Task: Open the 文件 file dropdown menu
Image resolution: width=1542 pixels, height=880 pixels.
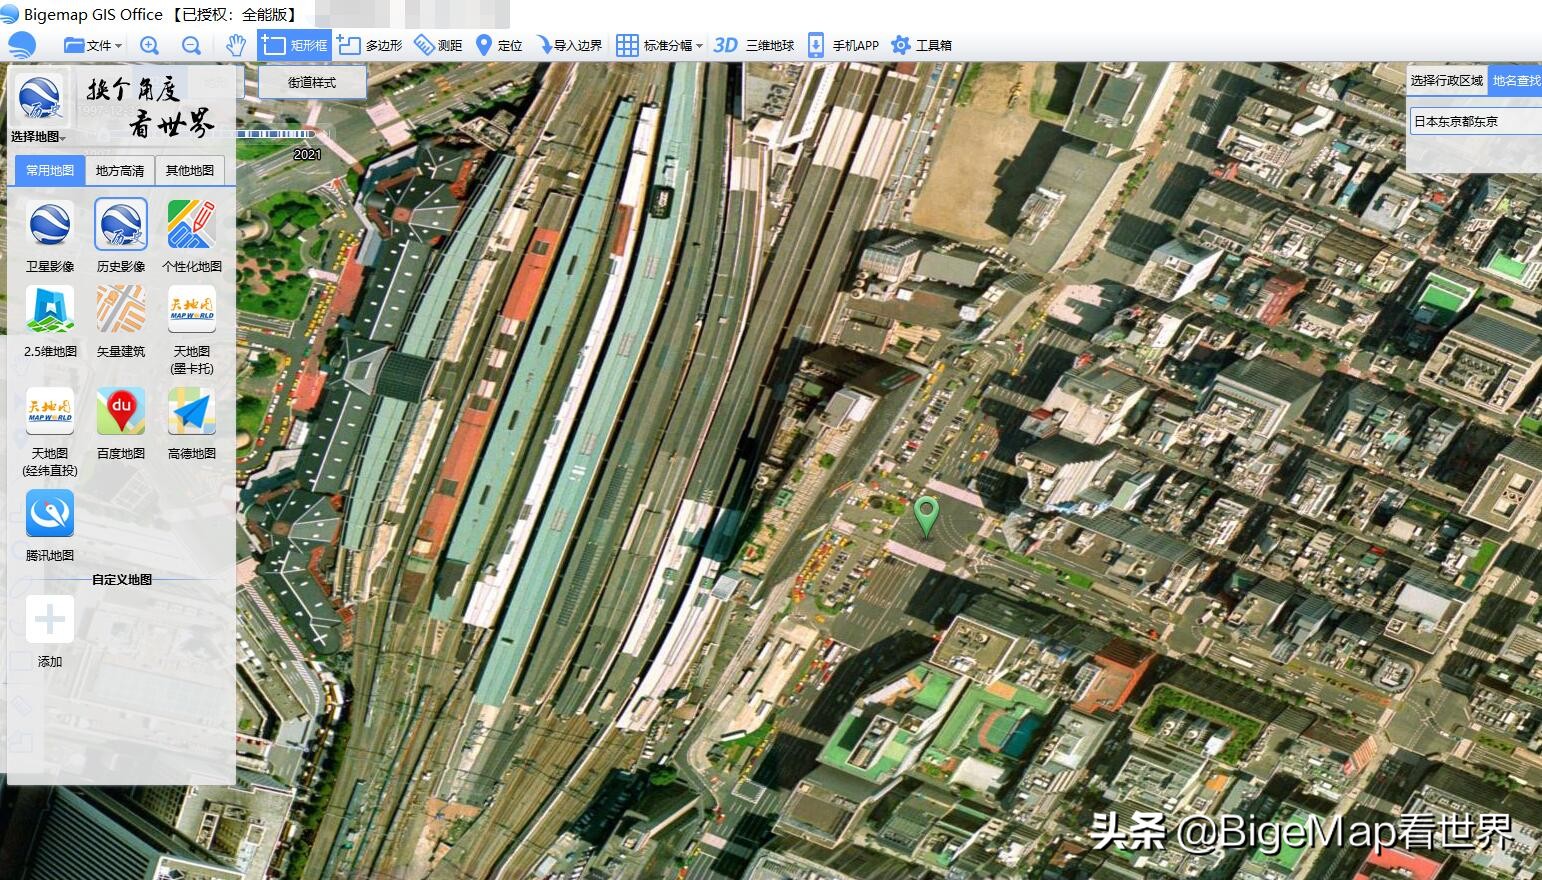Action: 93,44
